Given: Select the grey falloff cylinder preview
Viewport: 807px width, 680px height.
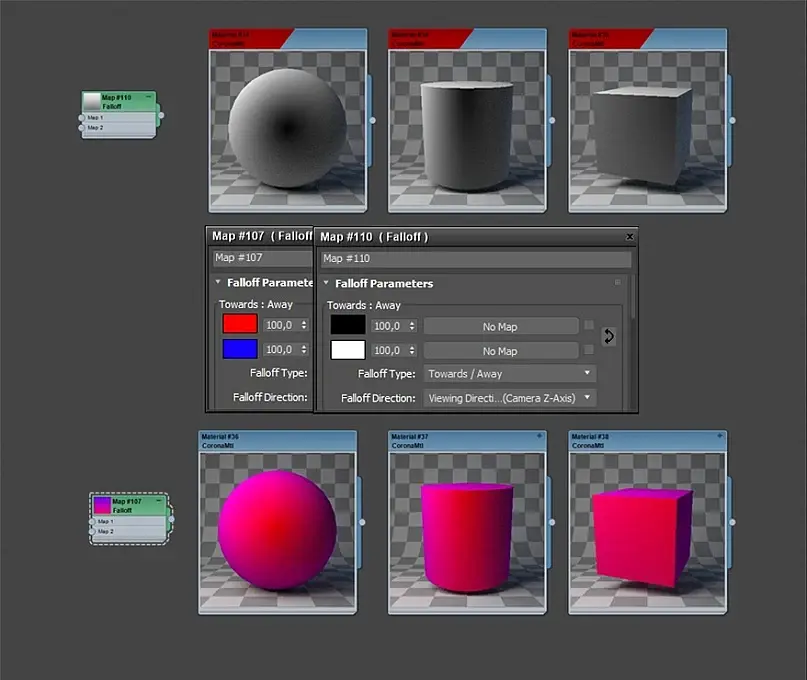Looking at the screenshot, I should tap(467, 129).
